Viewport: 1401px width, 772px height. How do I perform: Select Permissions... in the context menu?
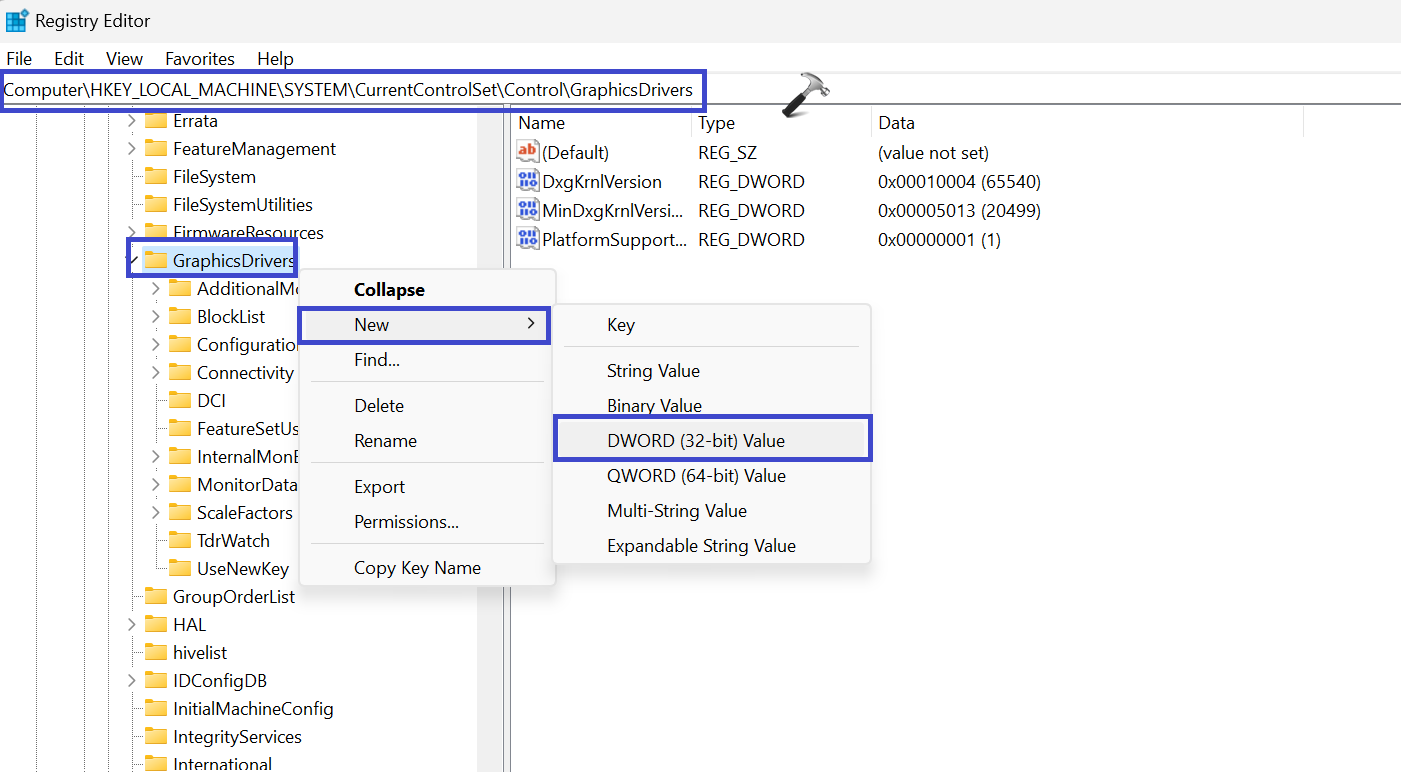click(x=406, y=522)
